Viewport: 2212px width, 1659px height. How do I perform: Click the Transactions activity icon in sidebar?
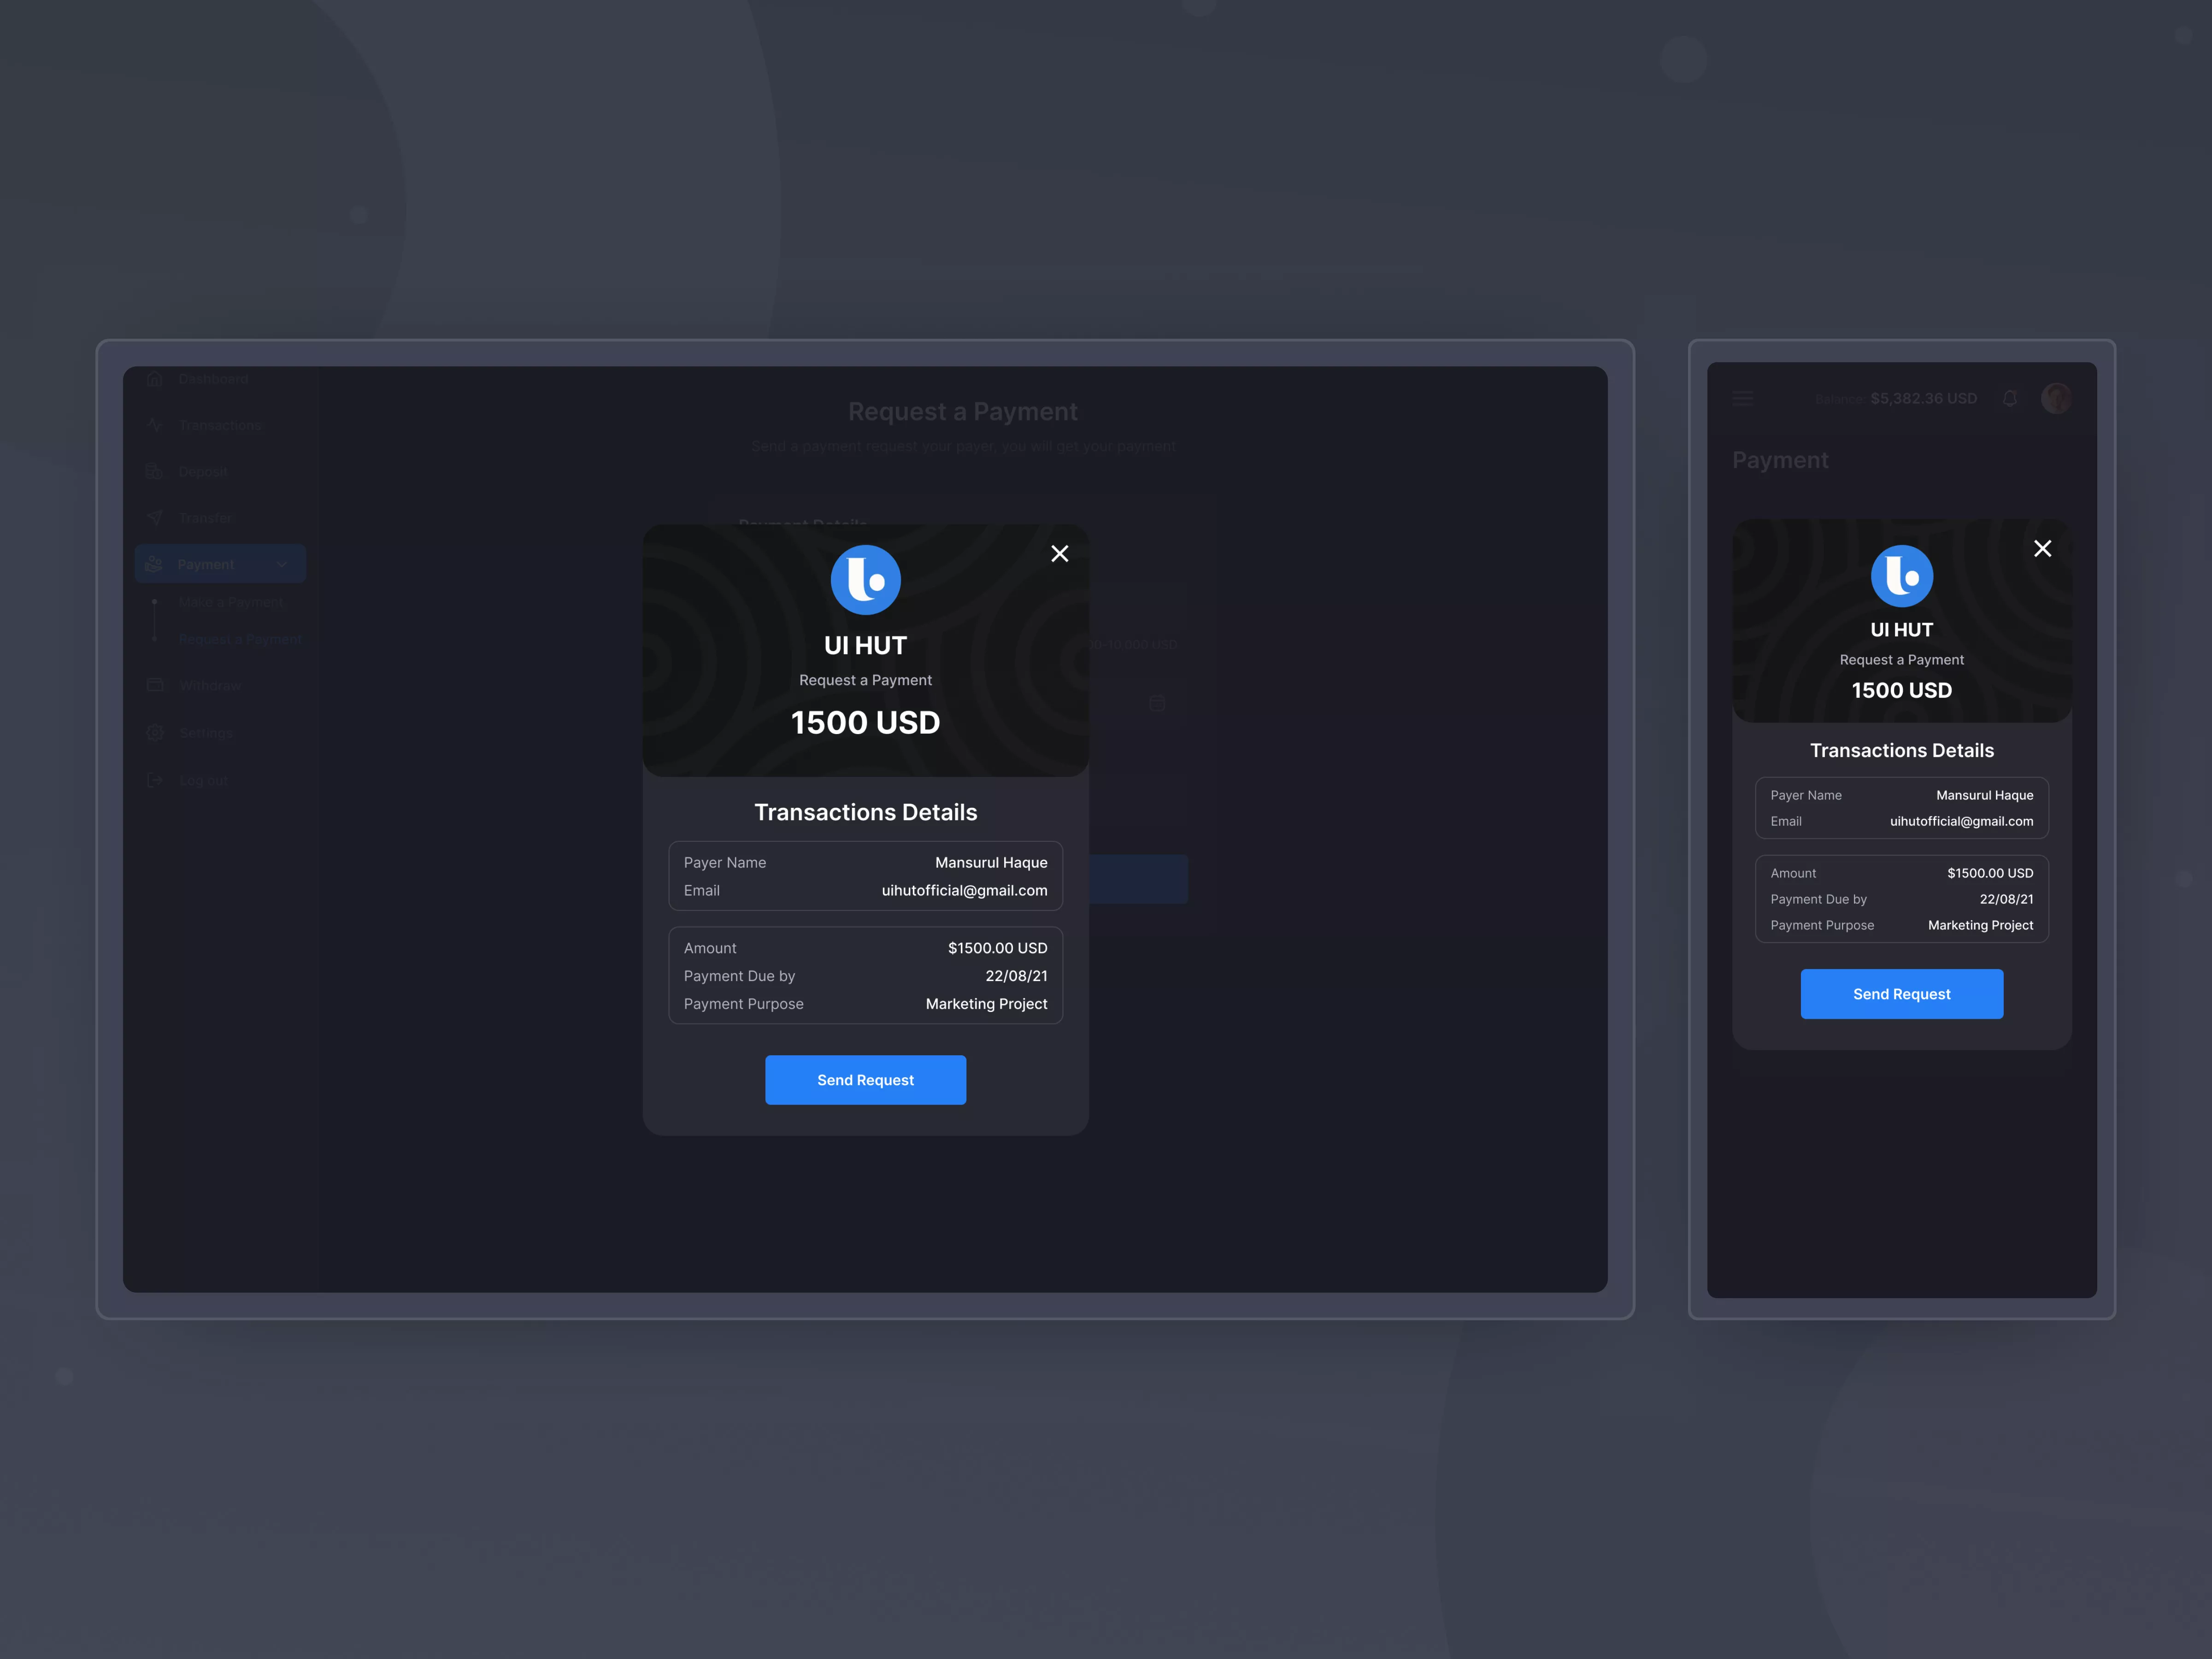[154, 425]
